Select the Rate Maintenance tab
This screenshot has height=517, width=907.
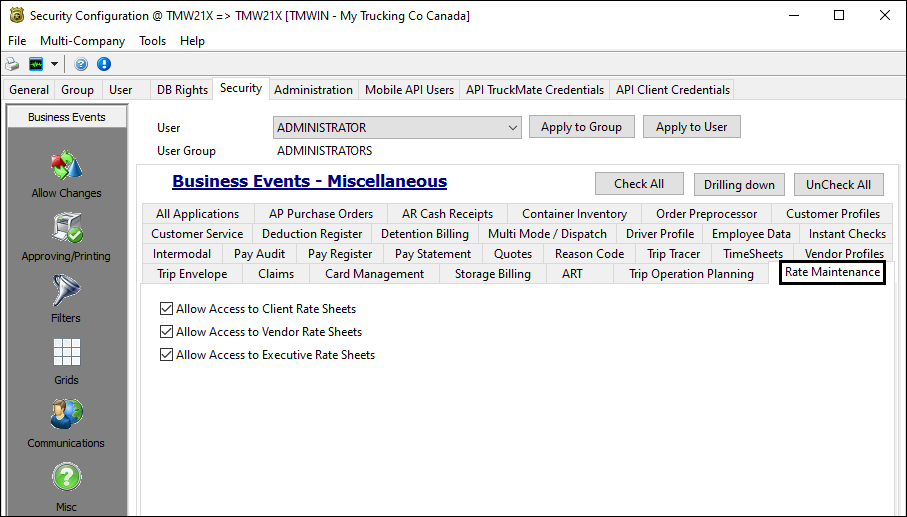tap(832, 272)
